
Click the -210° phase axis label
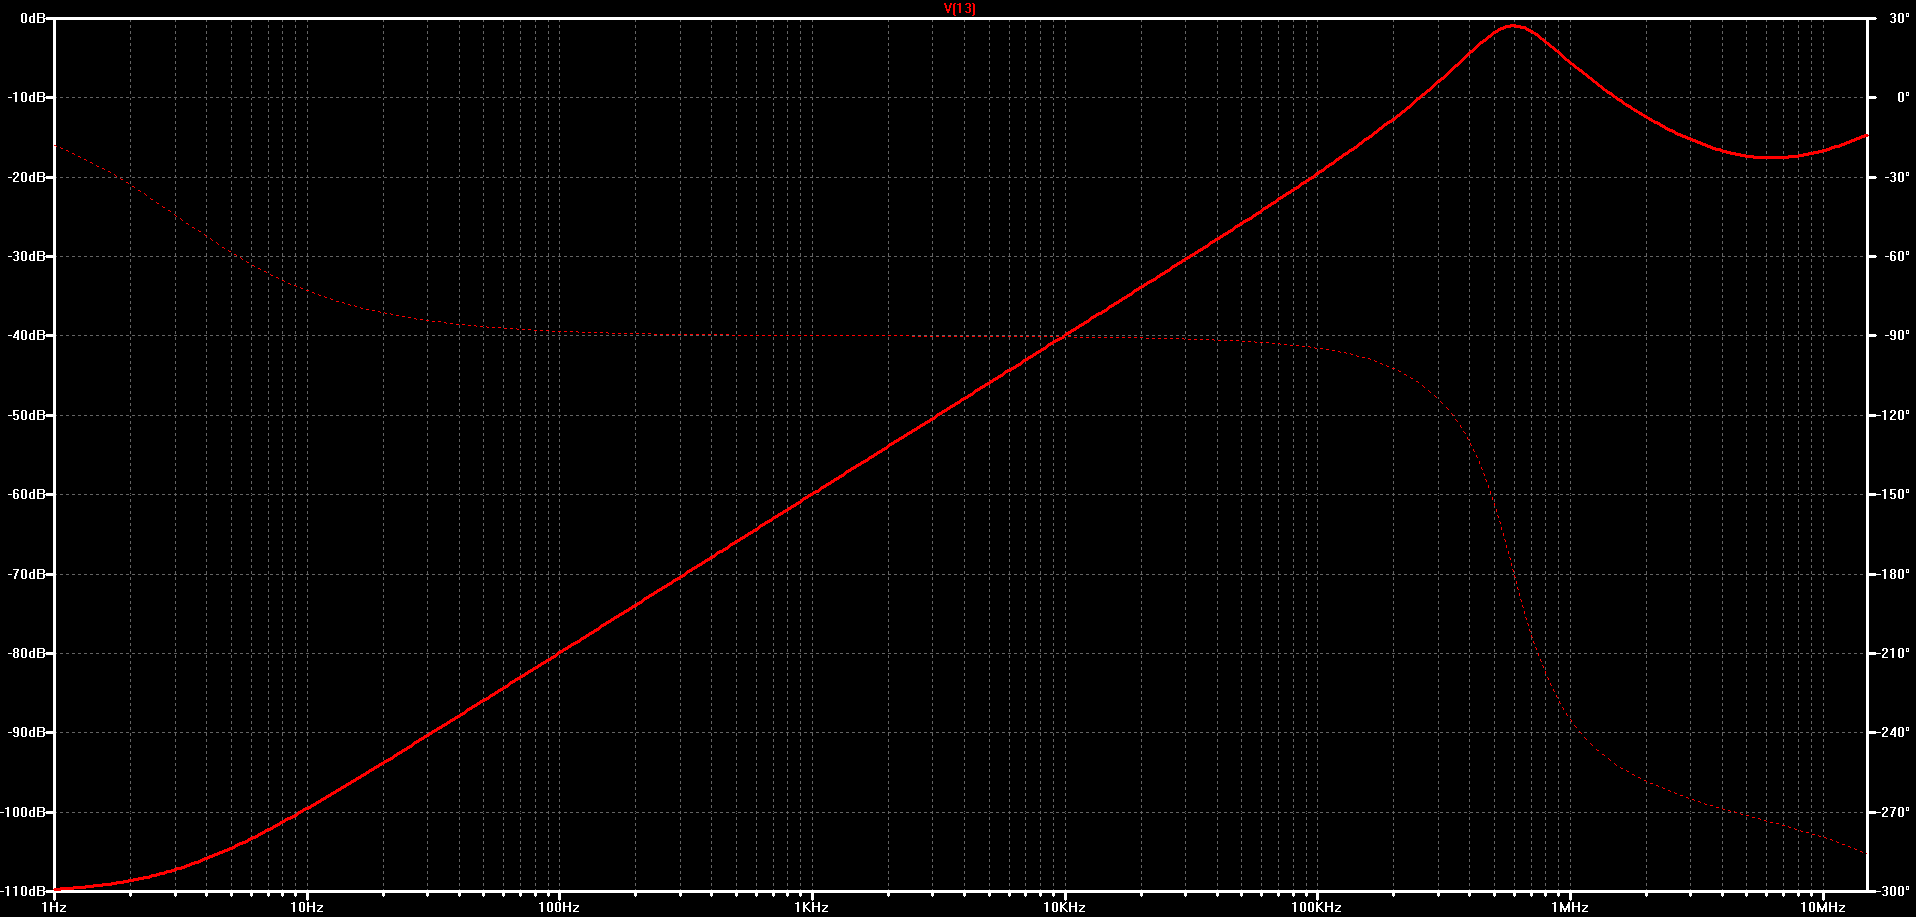point(1893,653)
